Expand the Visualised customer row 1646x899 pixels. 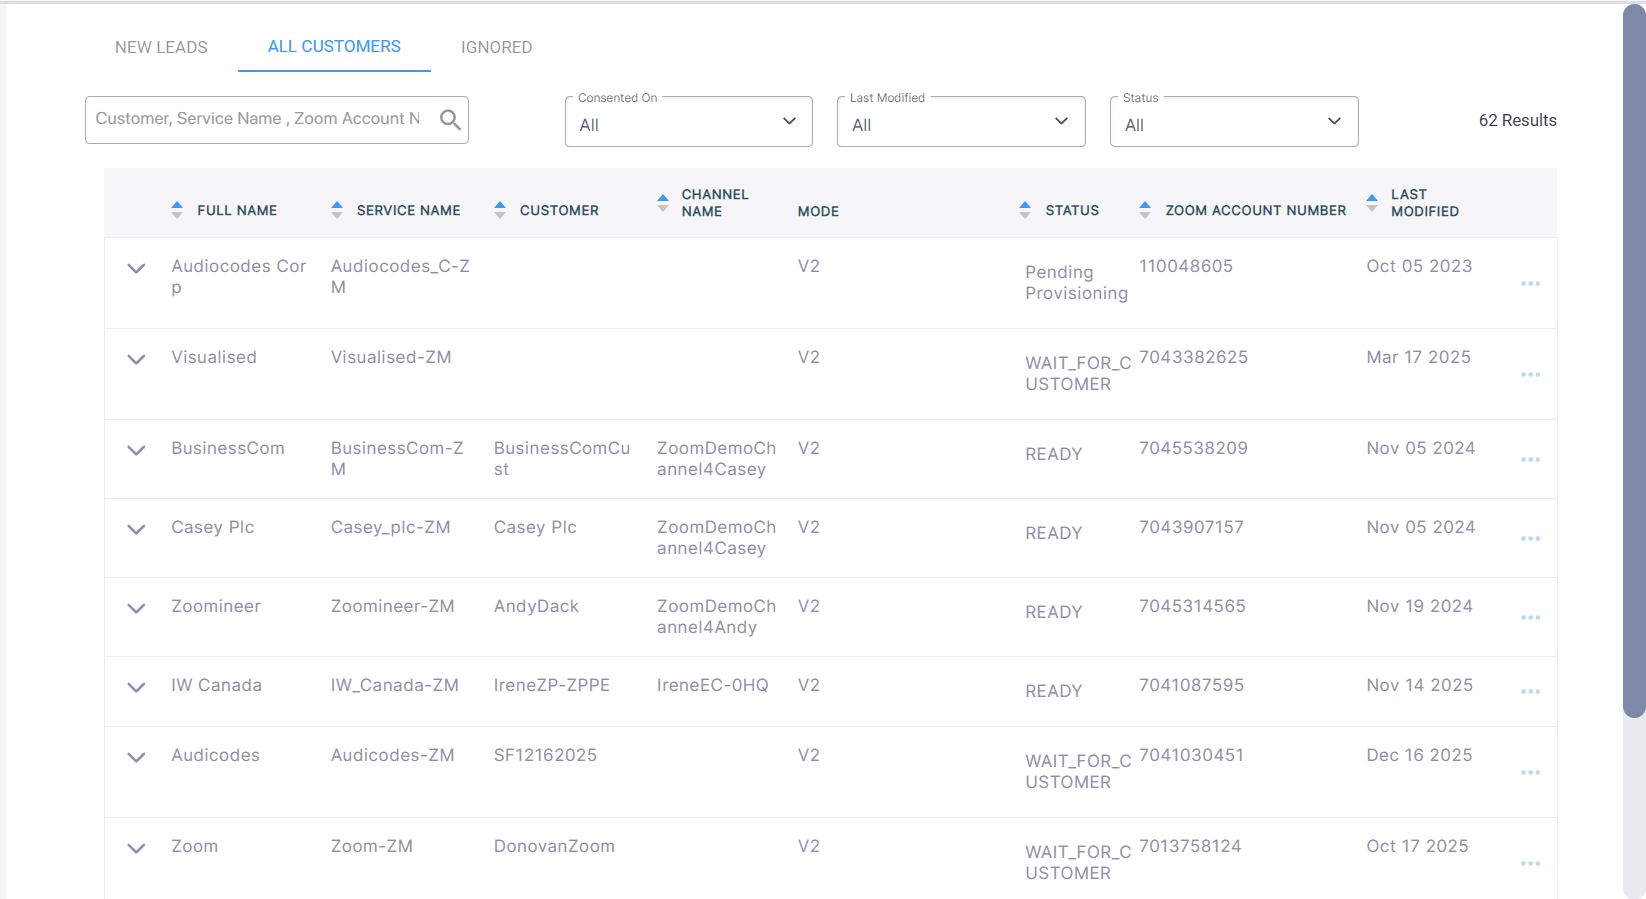(x=137, y=359)
